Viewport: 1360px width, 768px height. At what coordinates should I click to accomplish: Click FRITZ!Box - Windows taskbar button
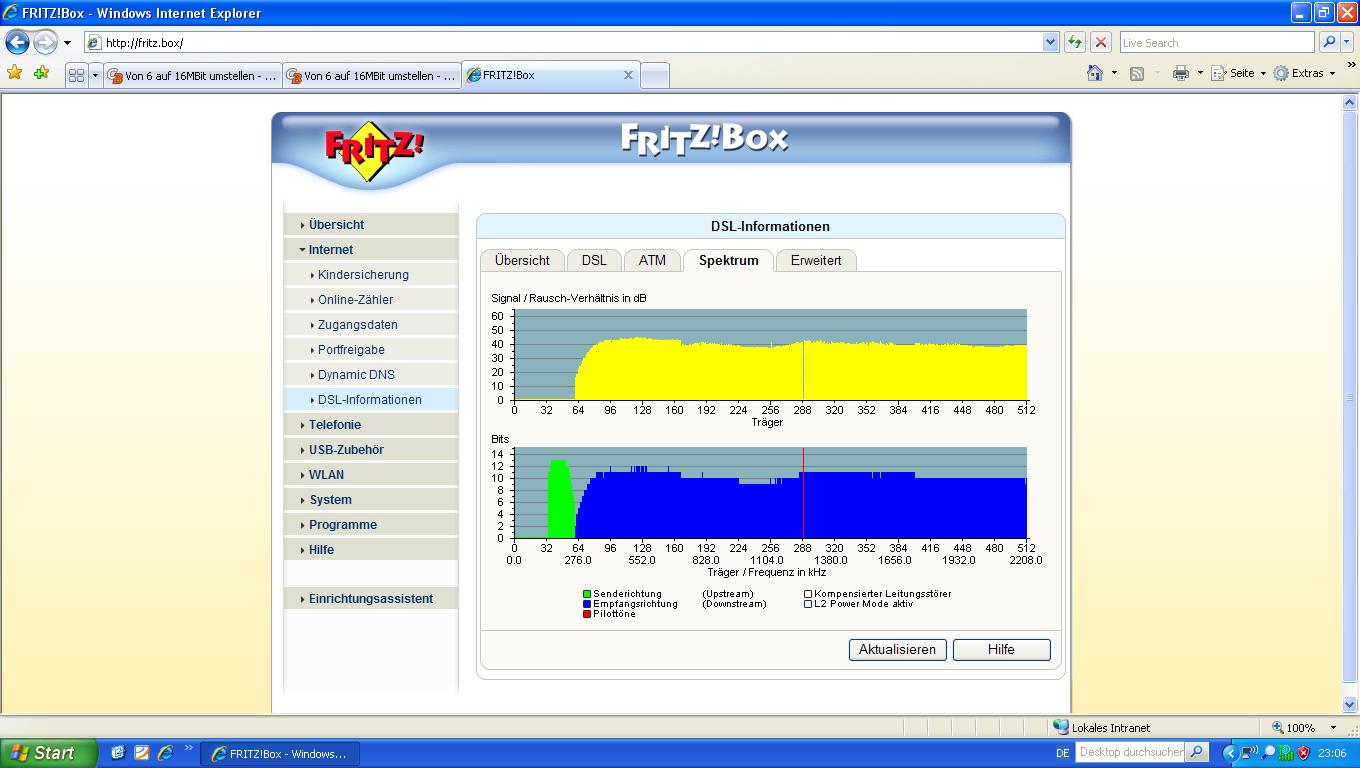pos(280,754)
